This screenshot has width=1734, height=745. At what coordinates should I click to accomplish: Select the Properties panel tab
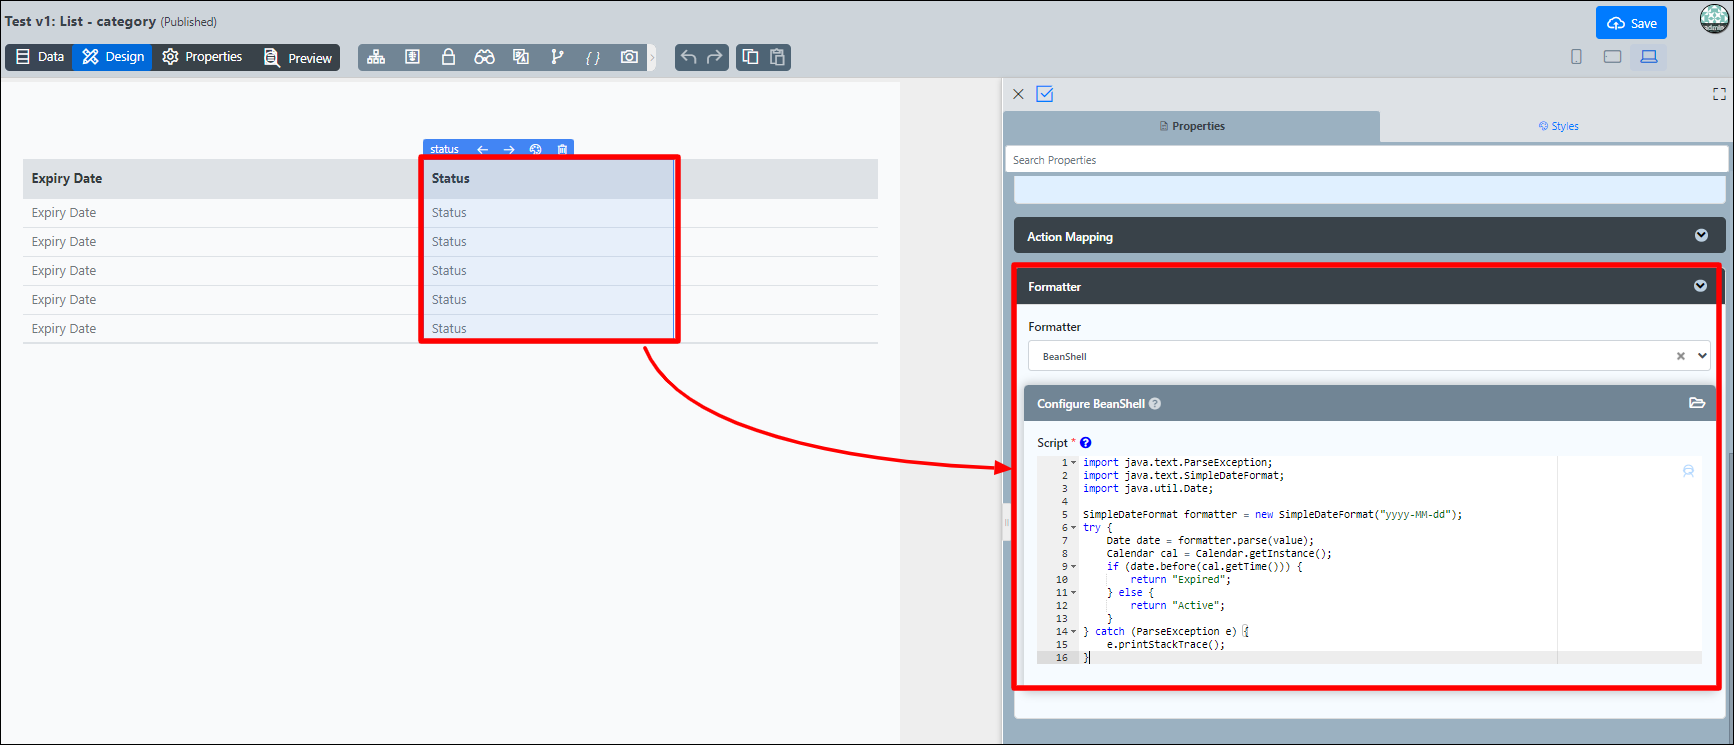point(1192,126)
